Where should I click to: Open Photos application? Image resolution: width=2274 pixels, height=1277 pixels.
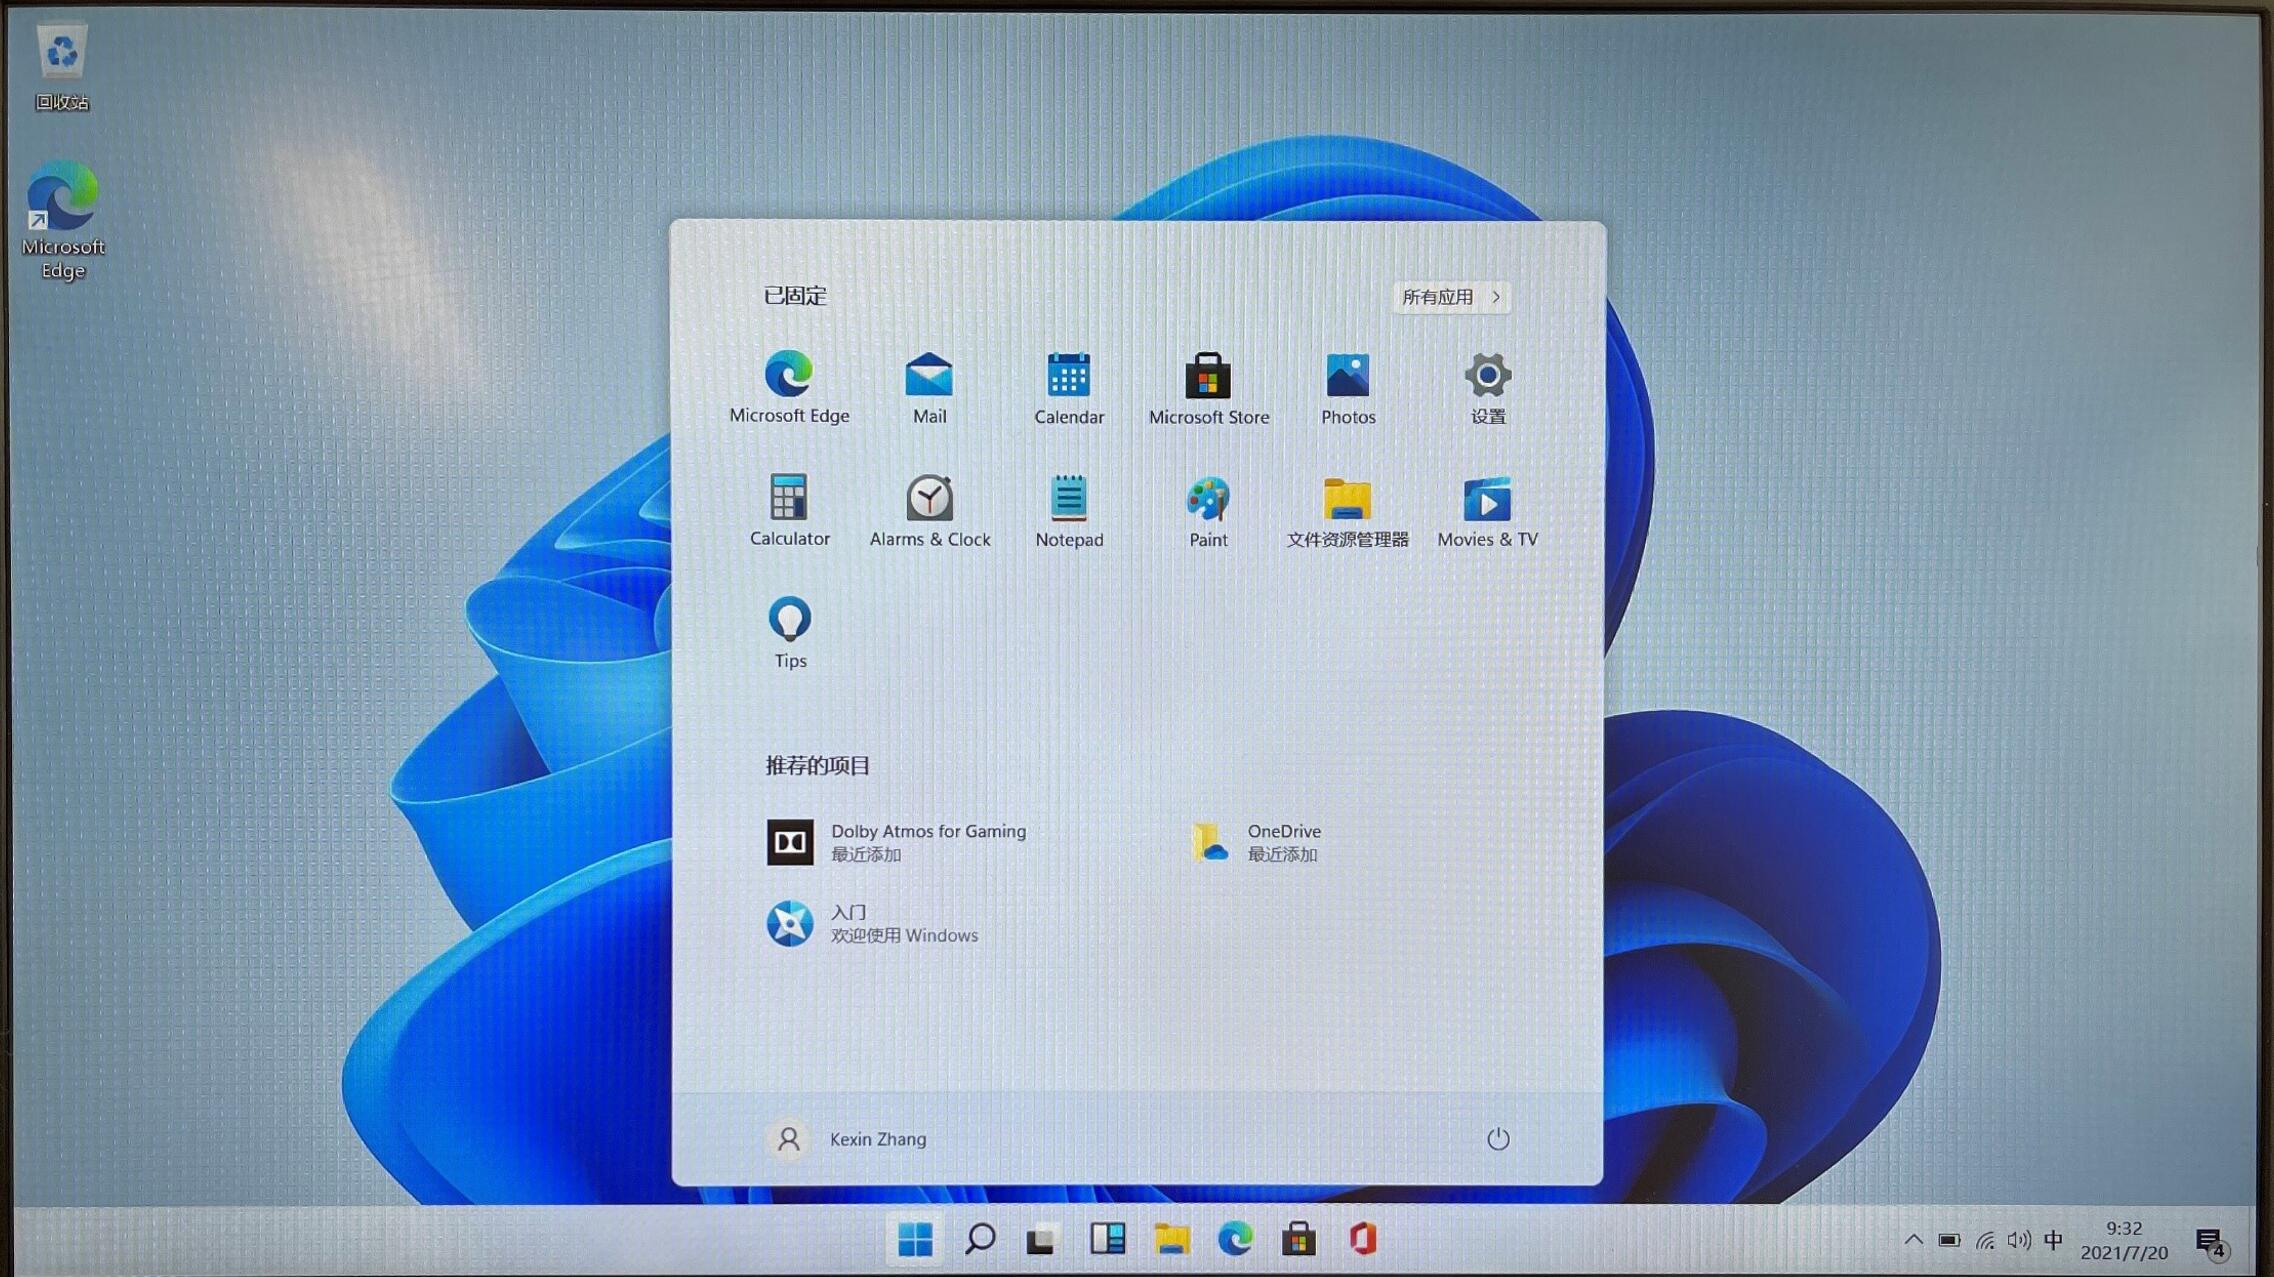click(1346, 387)
